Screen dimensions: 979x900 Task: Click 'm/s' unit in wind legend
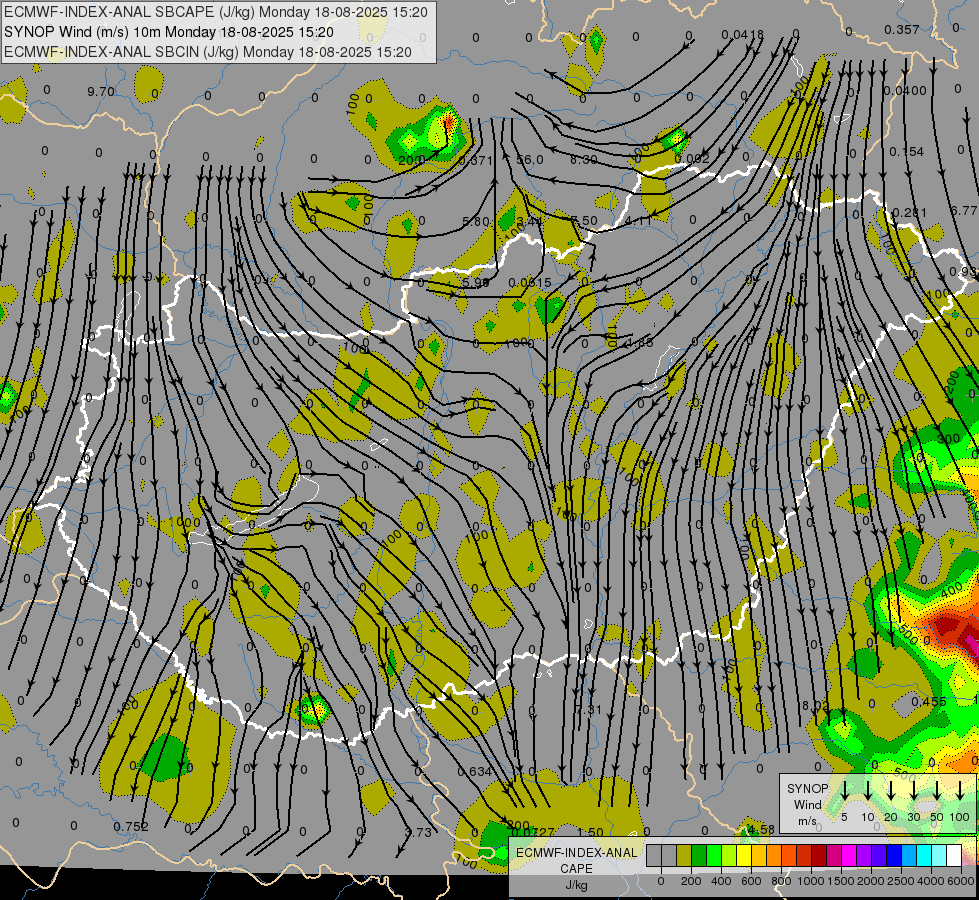click(x=807, y=821)
